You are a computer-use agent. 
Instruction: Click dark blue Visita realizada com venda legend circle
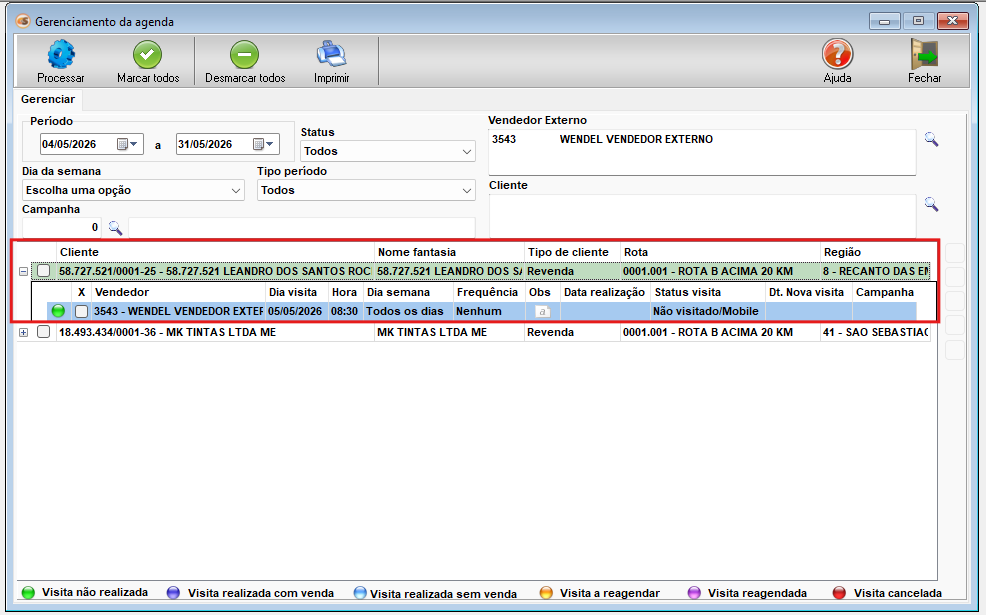174,592
